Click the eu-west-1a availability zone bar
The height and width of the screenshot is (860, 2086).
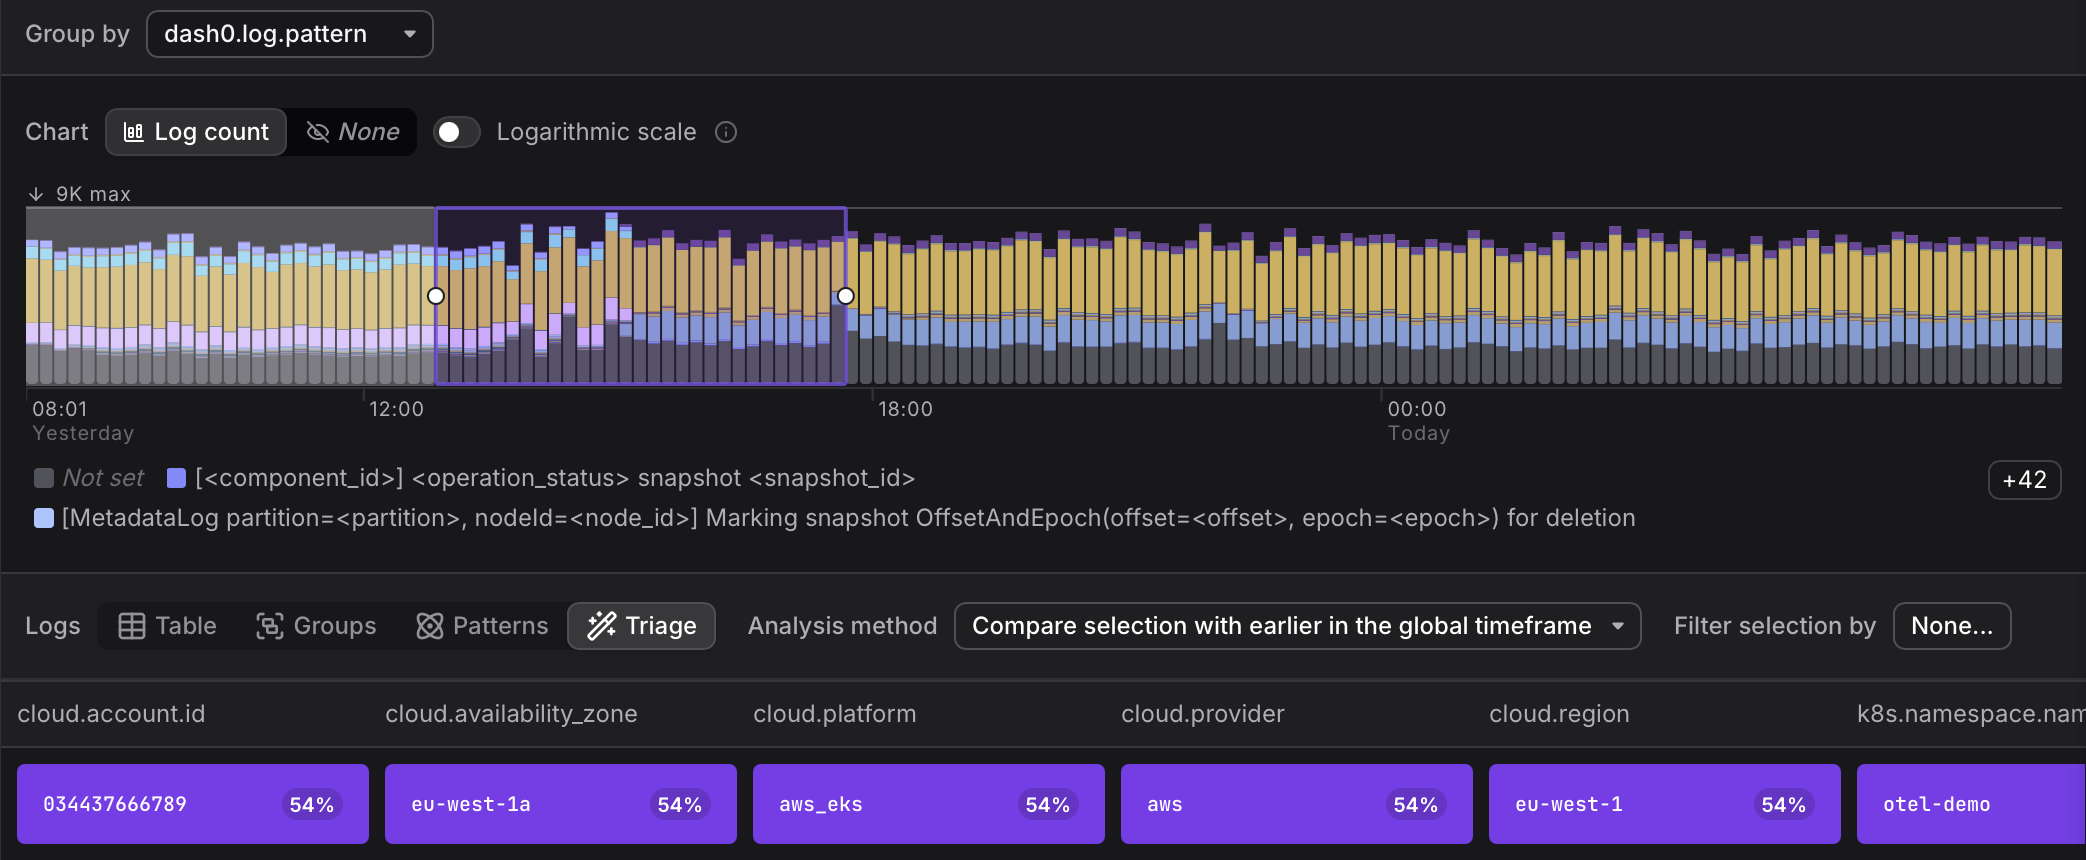click(560, 804)
